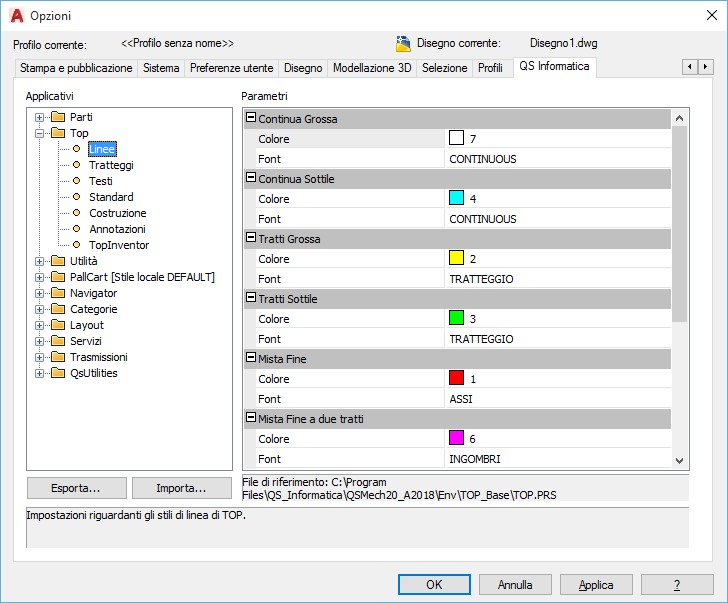This screenshot has height=603, width=728.
Task: Click the drawing file icon near Disegno corrente
Action: (403, 44)
